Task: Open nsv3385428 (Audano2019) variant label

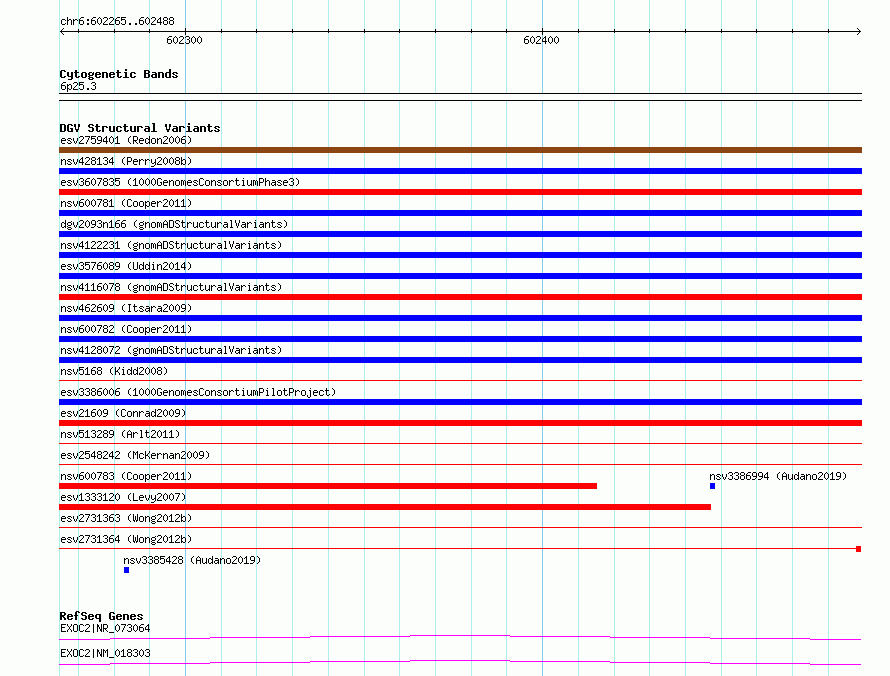Action: tap(192, 560)
